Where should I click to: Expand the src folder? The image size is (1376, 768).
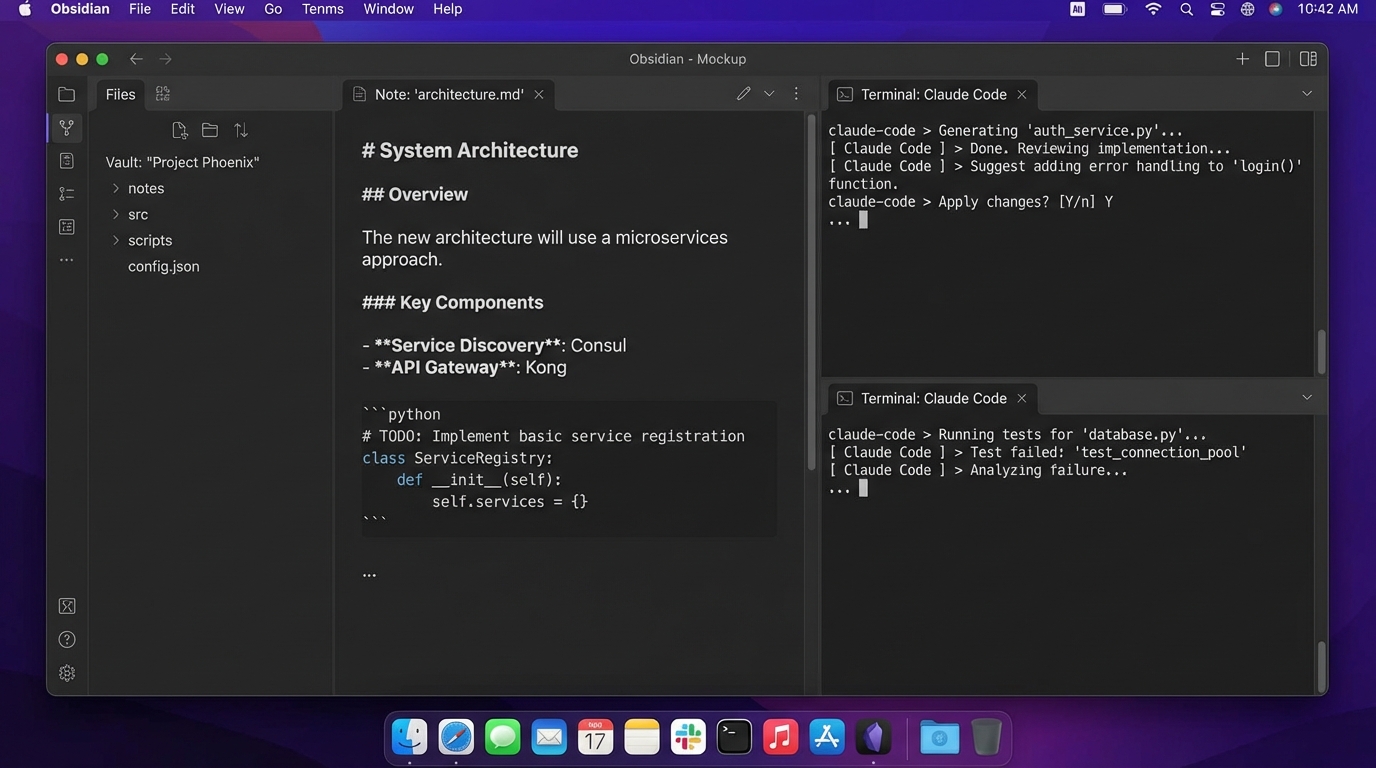[116, 214]
